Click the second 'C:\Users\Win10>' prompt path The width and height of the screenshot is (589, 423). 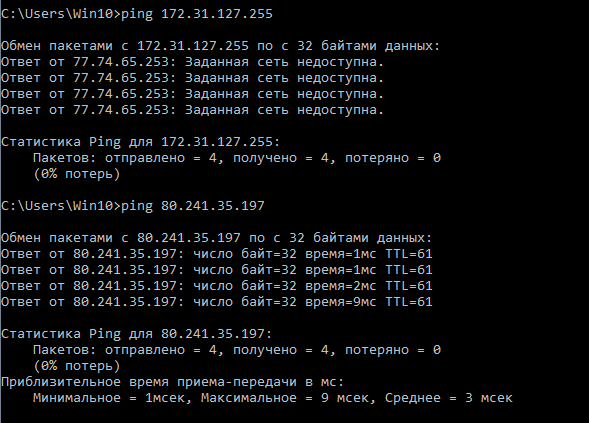click(x=60, y=206)
